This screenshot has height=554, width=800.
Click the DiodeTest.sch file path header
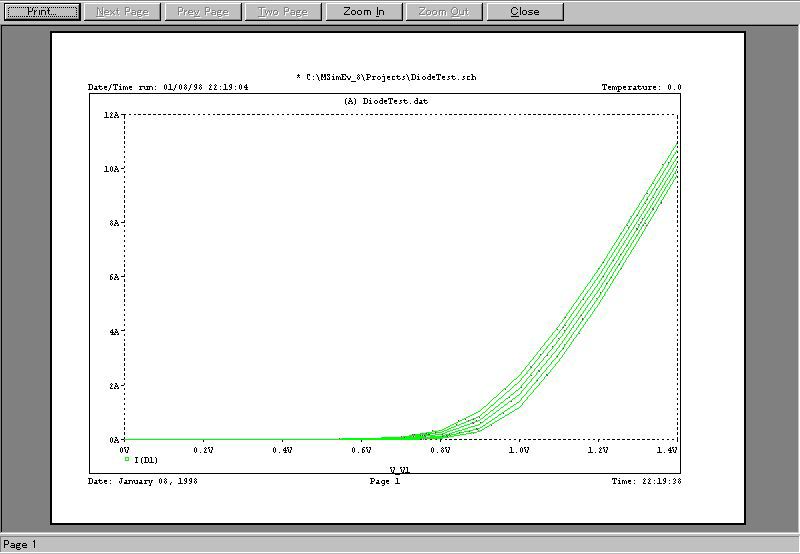point(386,77)
